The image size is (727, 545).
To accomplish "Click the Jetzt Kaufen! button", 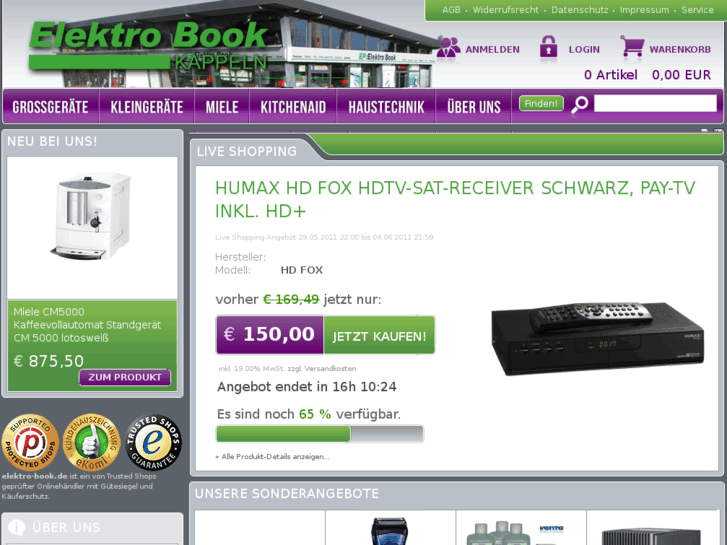I will point(379,335).
